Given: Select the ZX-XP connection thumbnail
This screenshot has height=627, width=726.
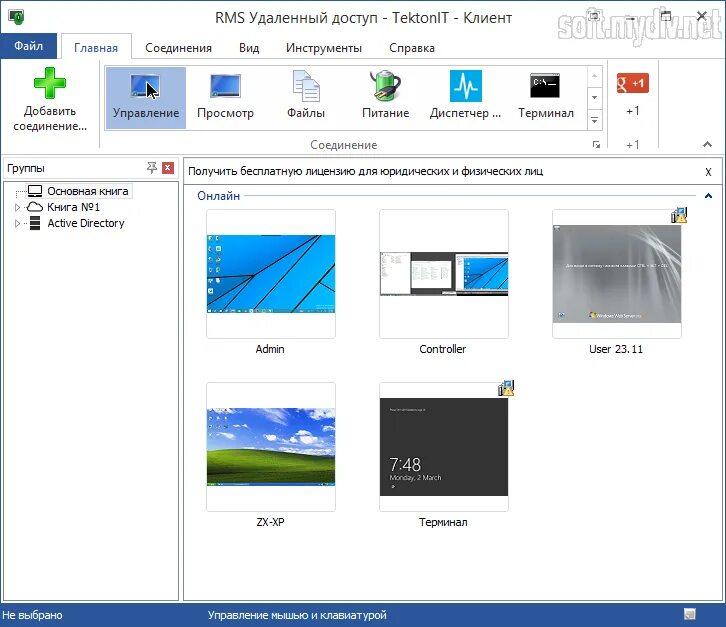Looking at the screenshot, I should pyautogui.click(x=271, y=447).
